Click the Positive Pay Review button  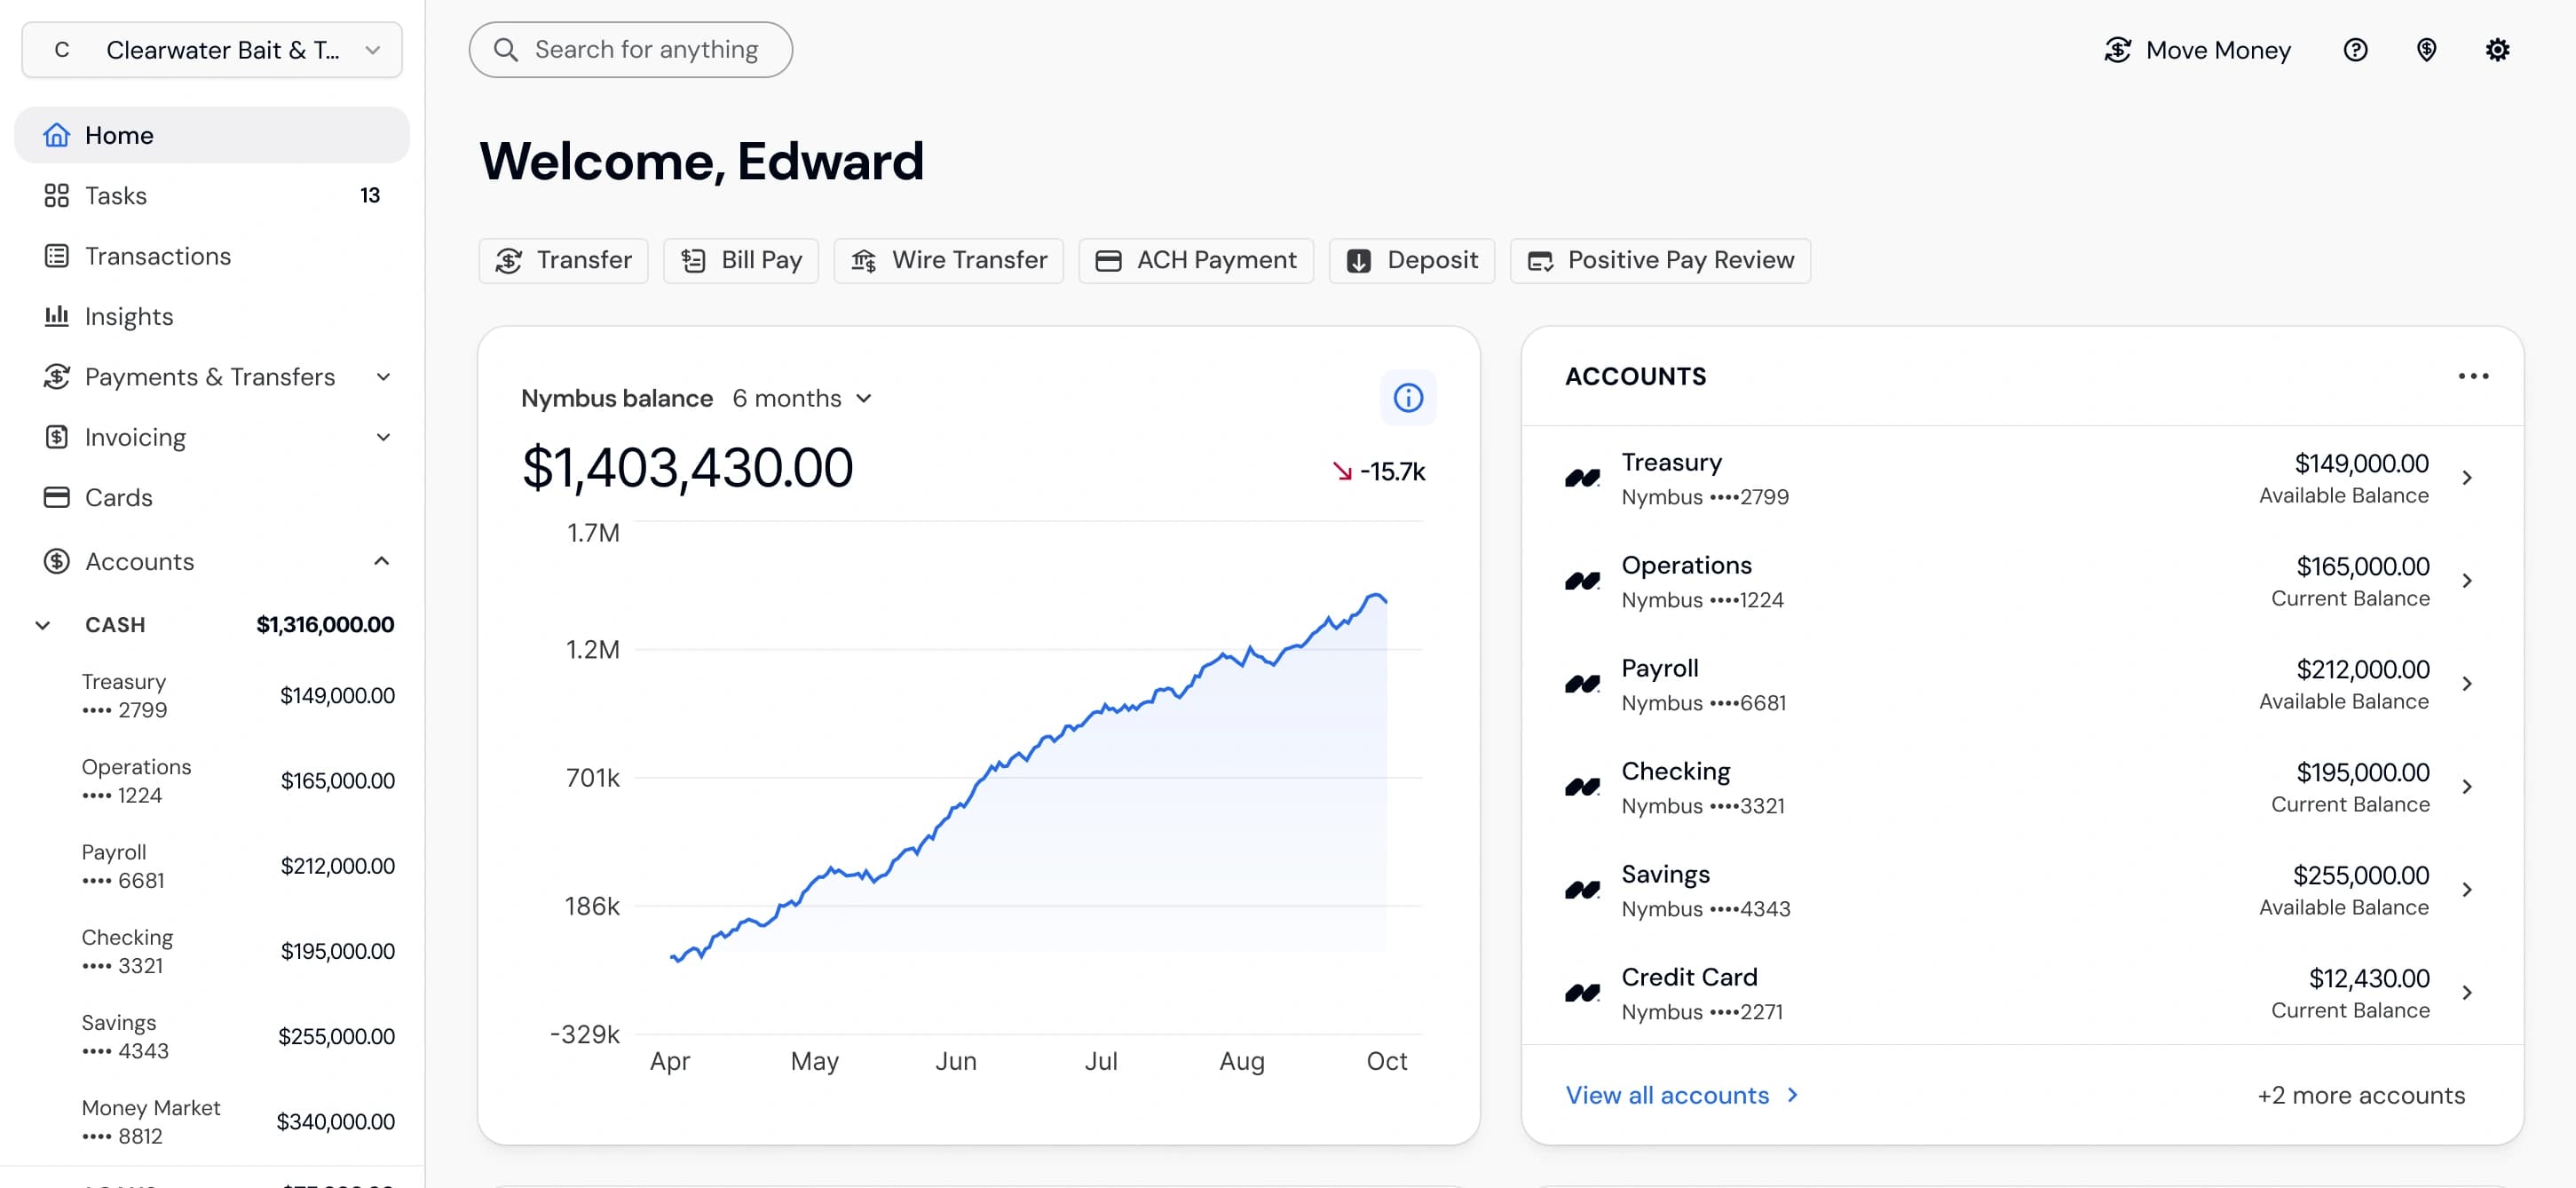(1659, 260)
